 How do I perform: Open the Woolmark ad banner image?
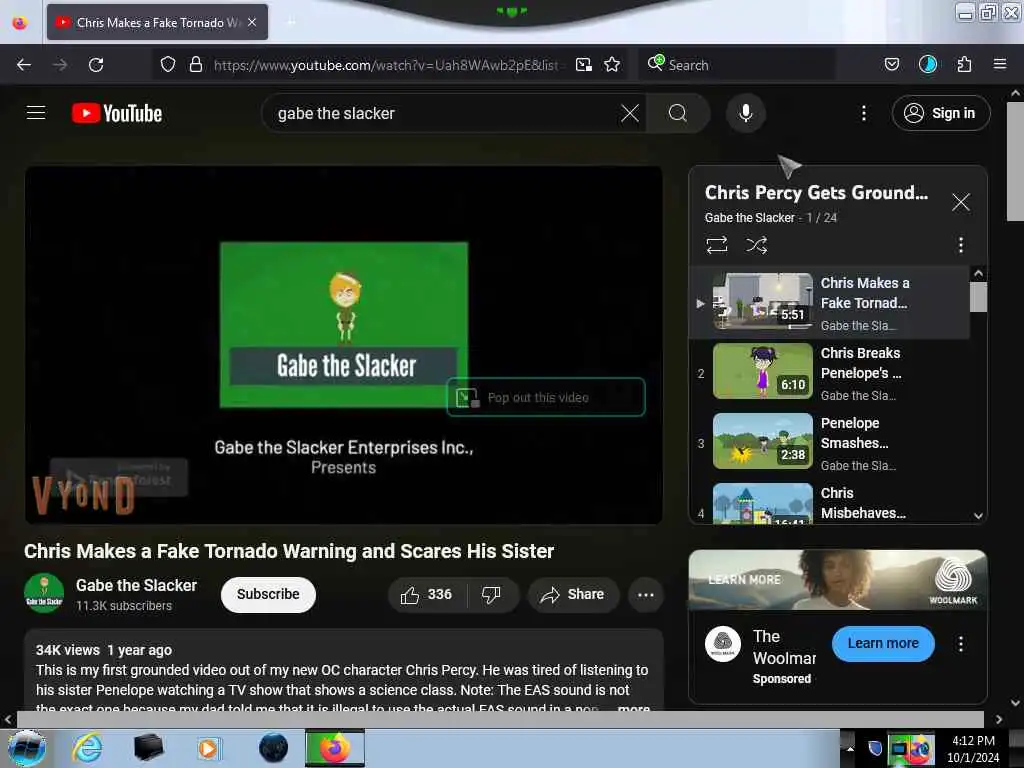pos(837,580)
